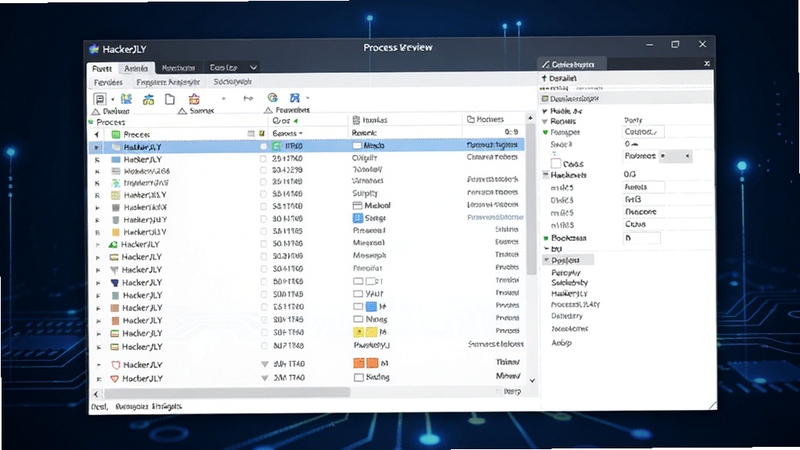Toggle the green Fomper expander arrow
800x450 pixels.
tap(545, 133)
